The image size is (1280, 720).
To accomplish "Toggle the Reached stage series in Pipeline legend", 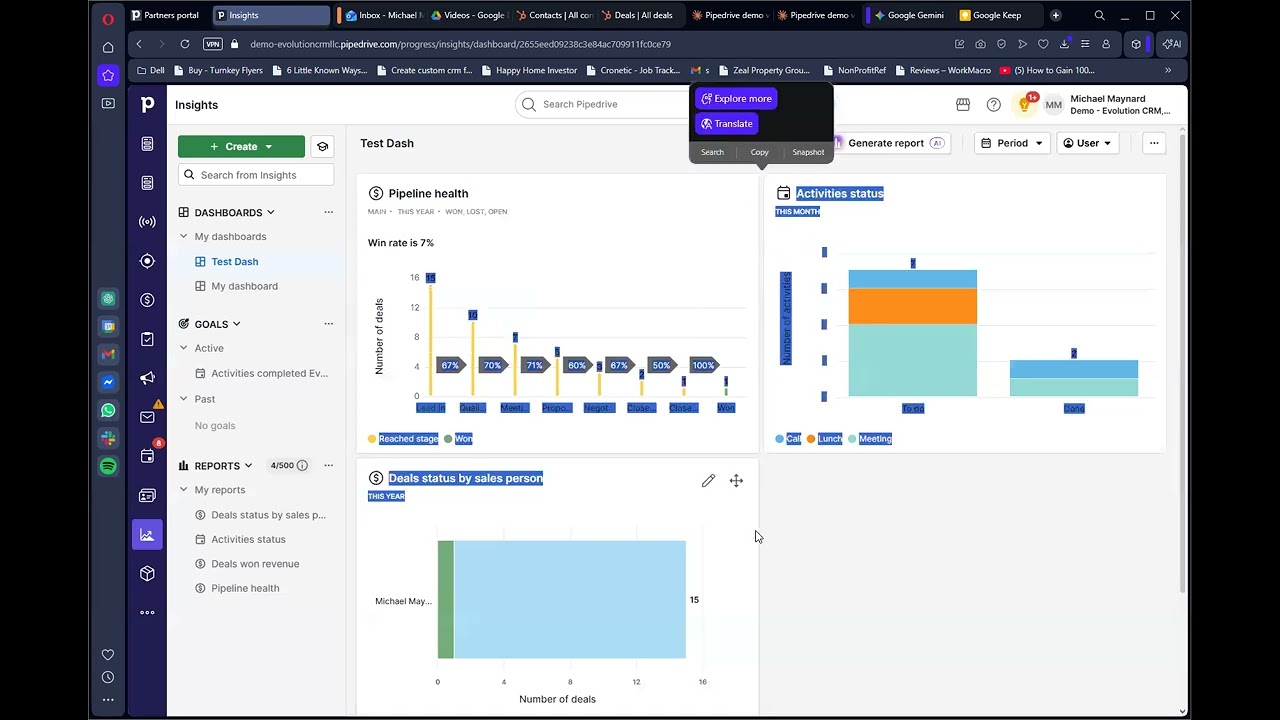I will tap(403, 439).
